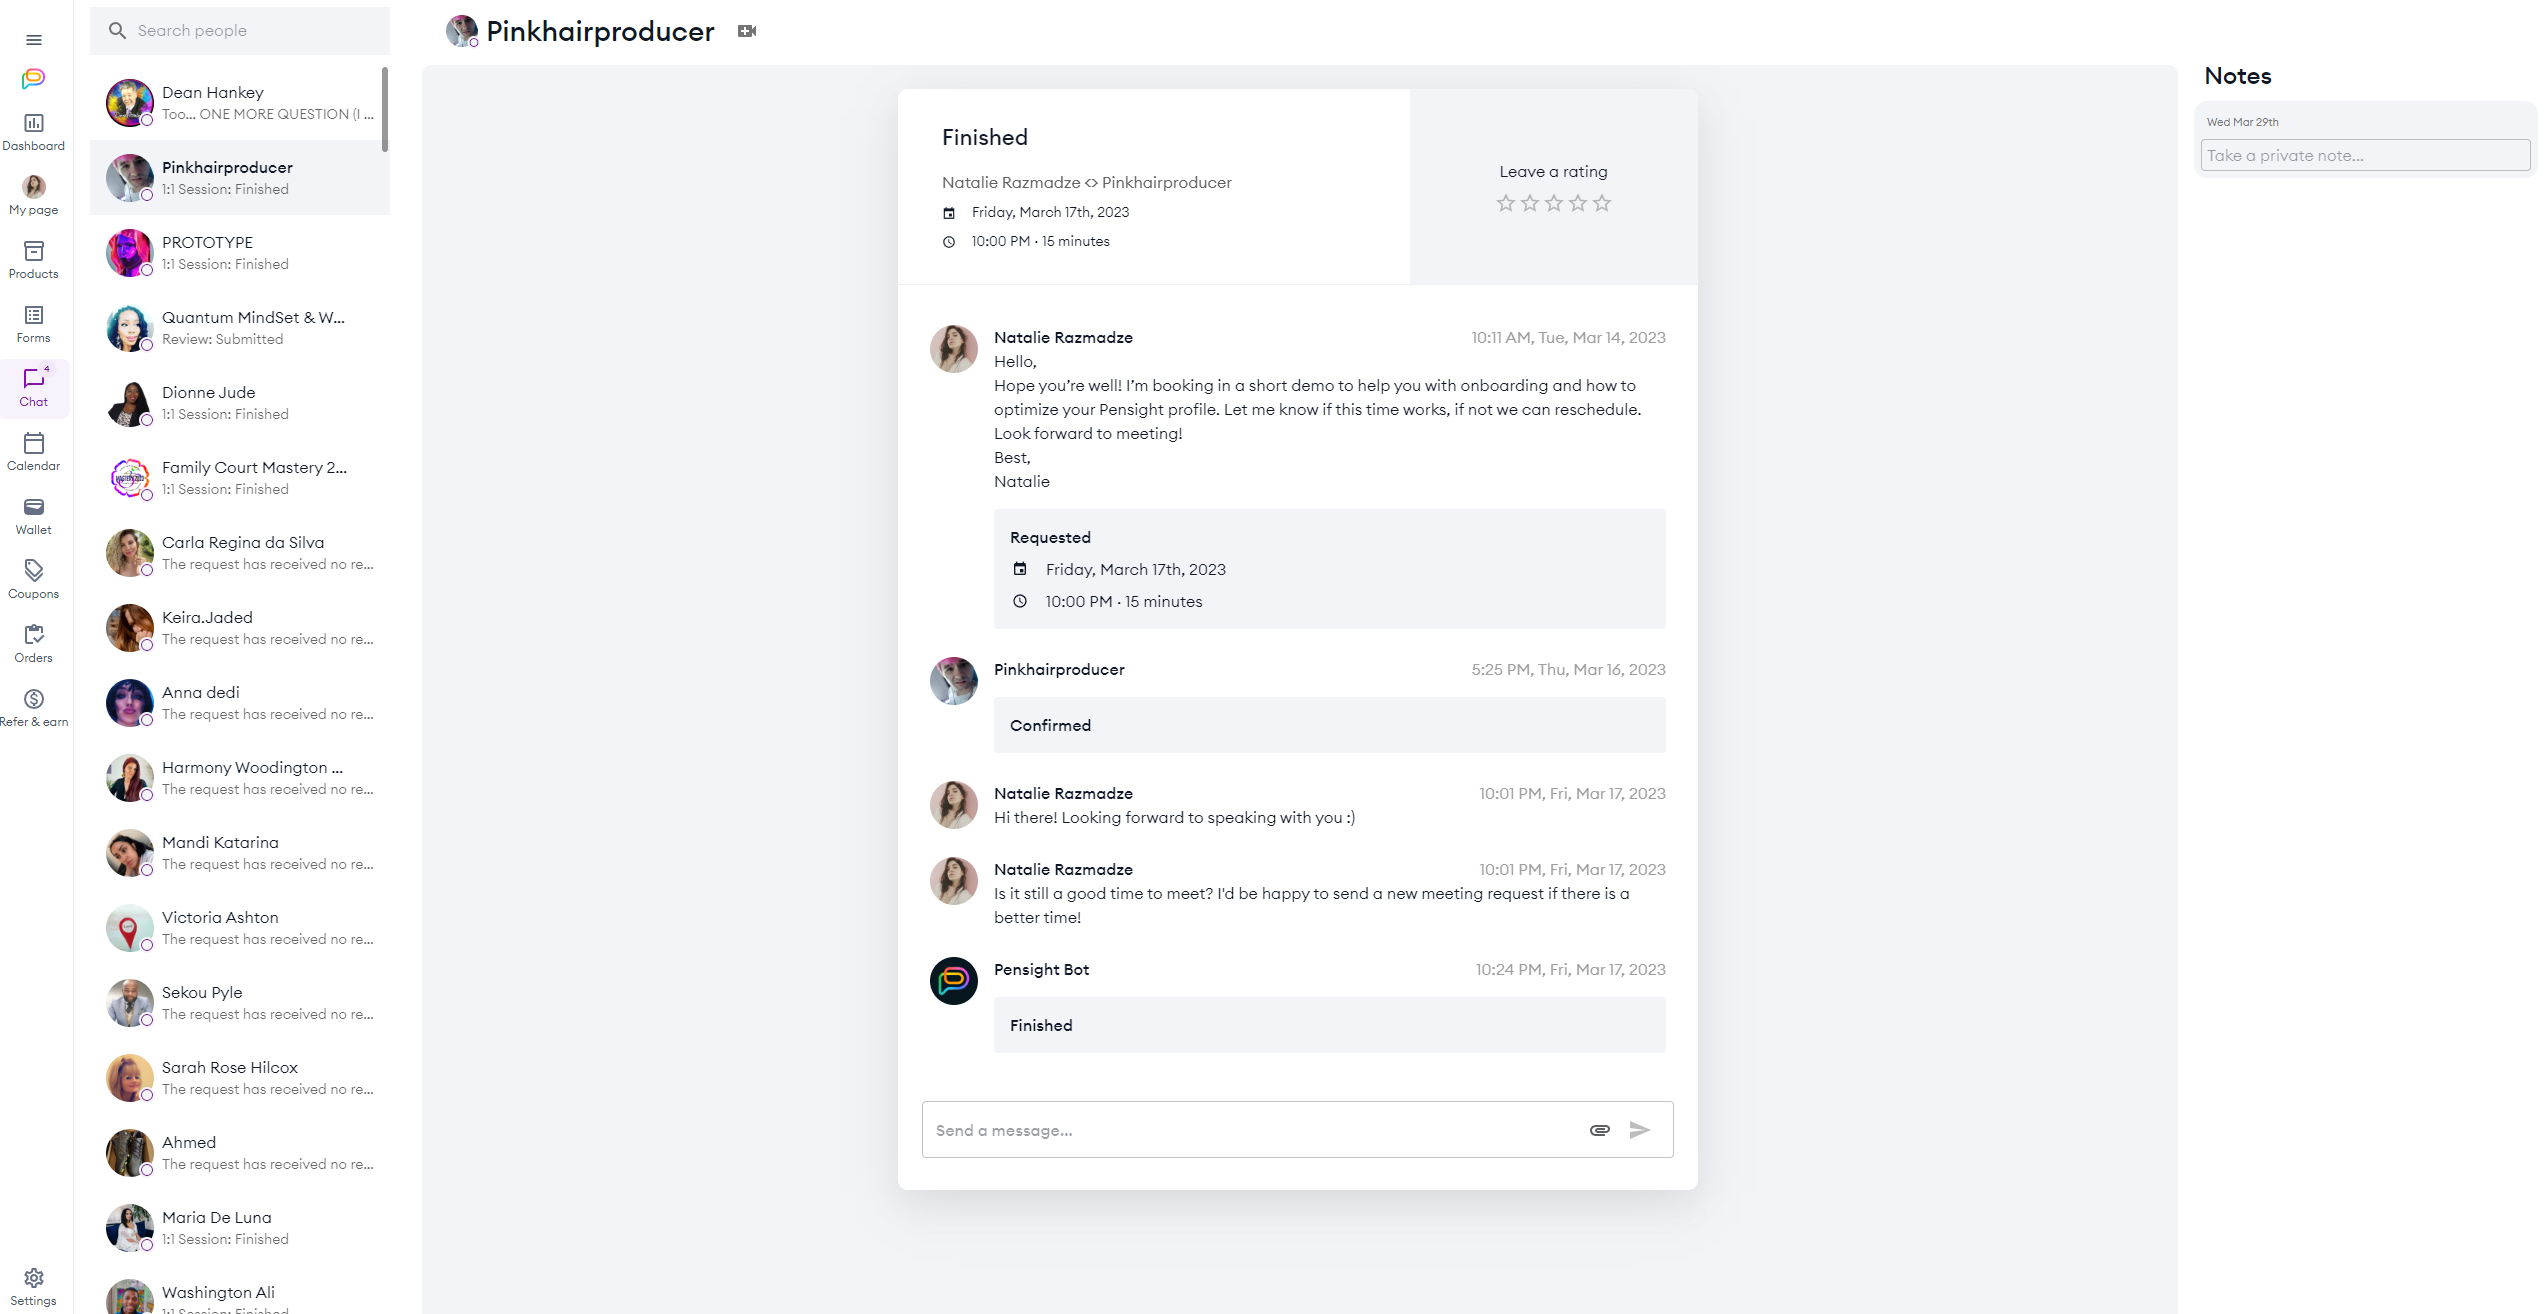Click the private note field
2547x1314 pixels.
tap(2365, 156)
